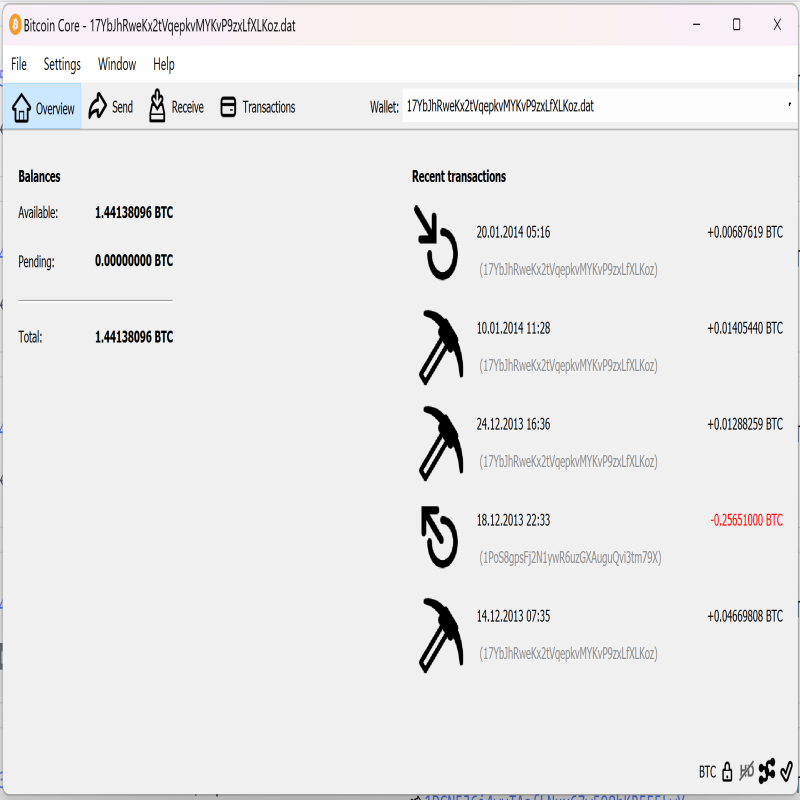Viewport: 800px width, 800px height.
Task: Click the address under the 20.01.2014 transaction
Action: pyautogui.click(x=568, y=270)
